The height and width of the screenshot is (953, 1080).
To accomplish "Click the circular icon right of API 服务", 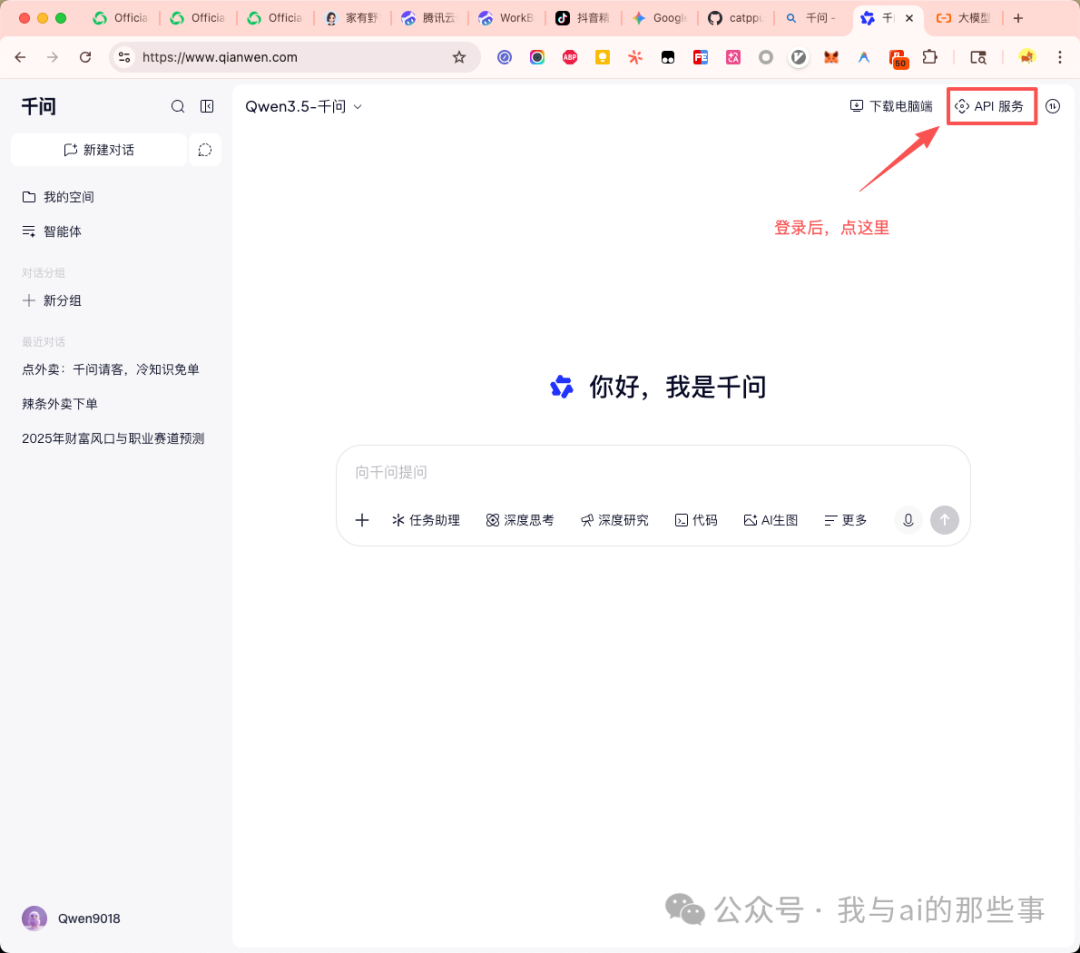I will 1052,106.
